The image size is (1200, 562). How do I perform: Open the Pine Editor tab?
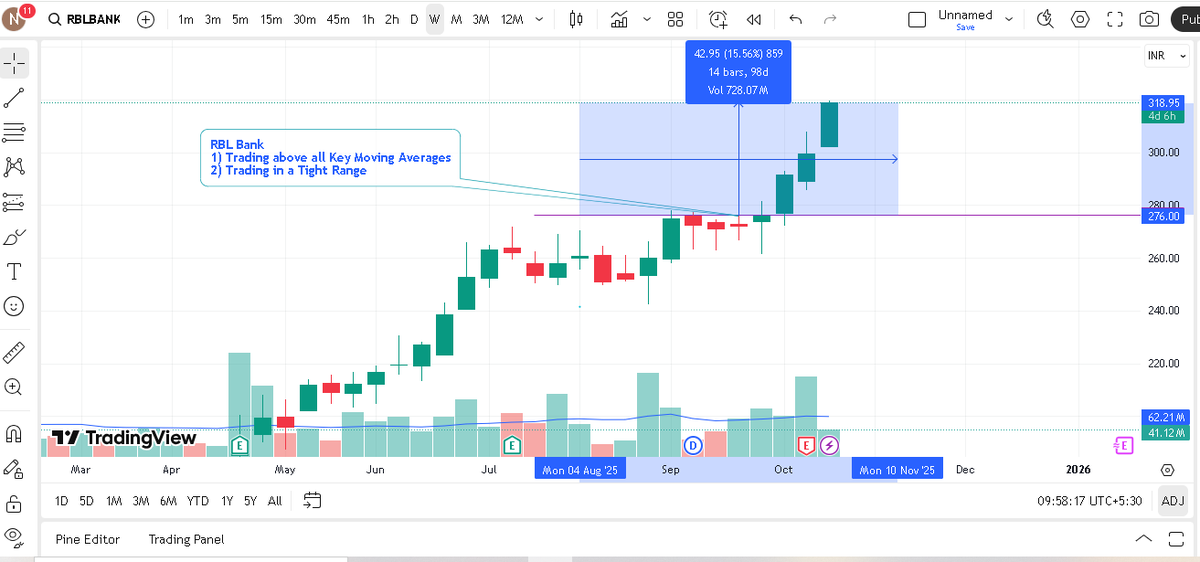pos(88,539)
